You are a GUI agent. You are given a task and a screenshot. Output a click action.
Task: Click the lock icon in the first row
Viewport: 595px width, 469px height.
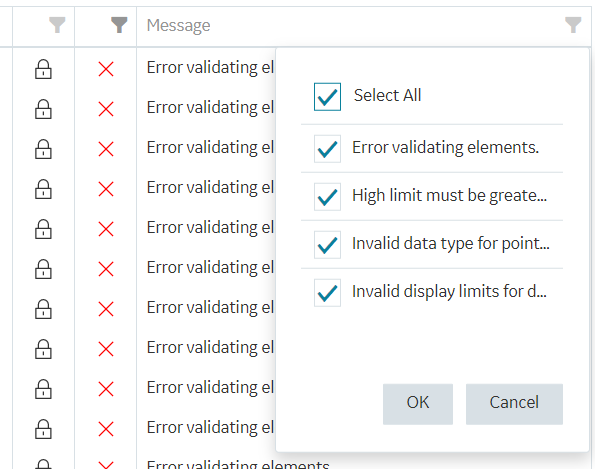[x=43, y=69]
